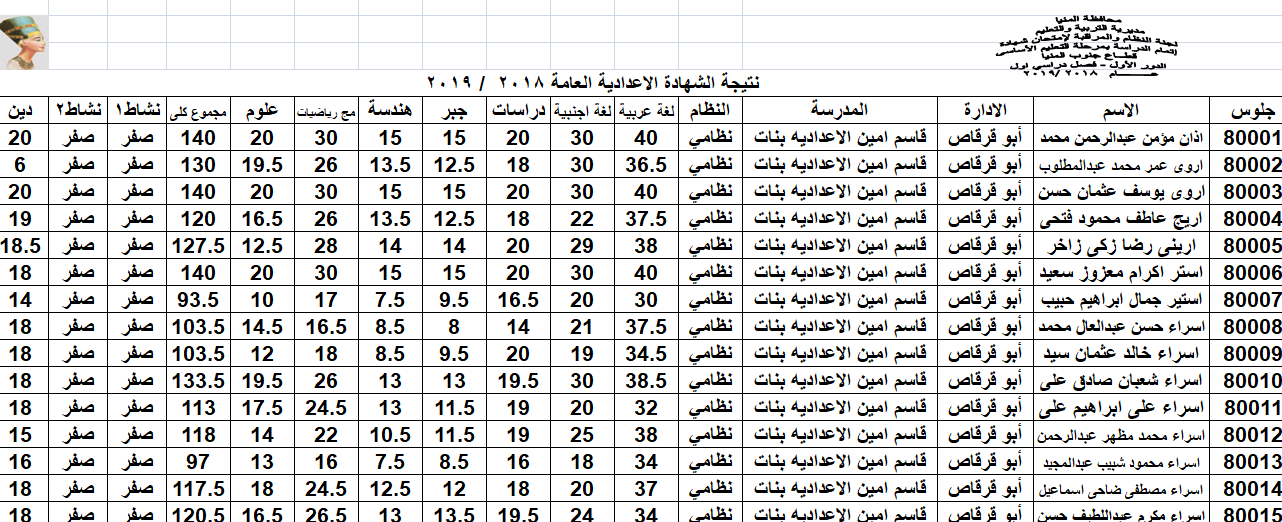Click the 'مجموع كلى' header cell
The height and width of the screenshot is (522, 1282).
[x=199, y=110]
